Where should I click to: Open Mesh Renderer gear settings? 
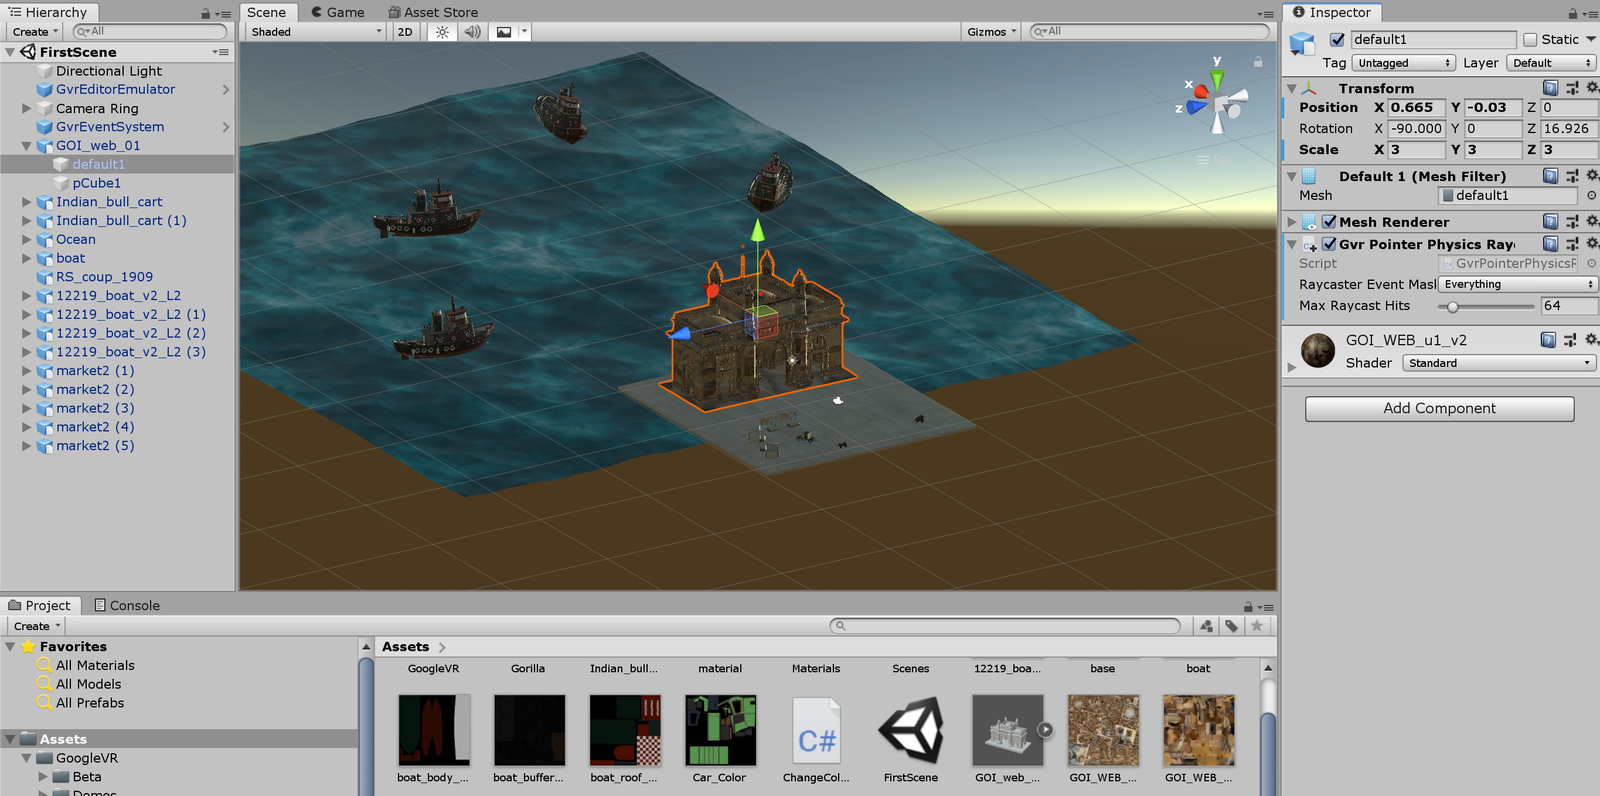[1592, 221]
